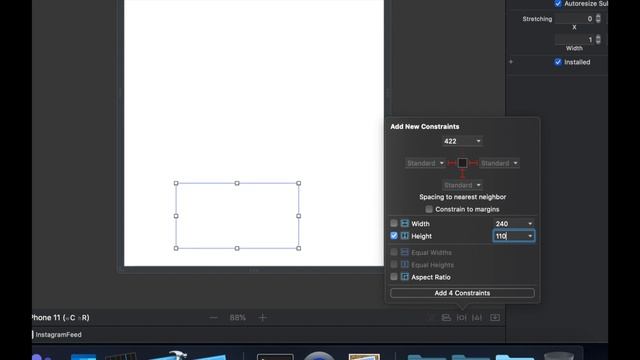Check the Aspect Ratio checkbox
The image size is (640, 360).
pos(394,277)
